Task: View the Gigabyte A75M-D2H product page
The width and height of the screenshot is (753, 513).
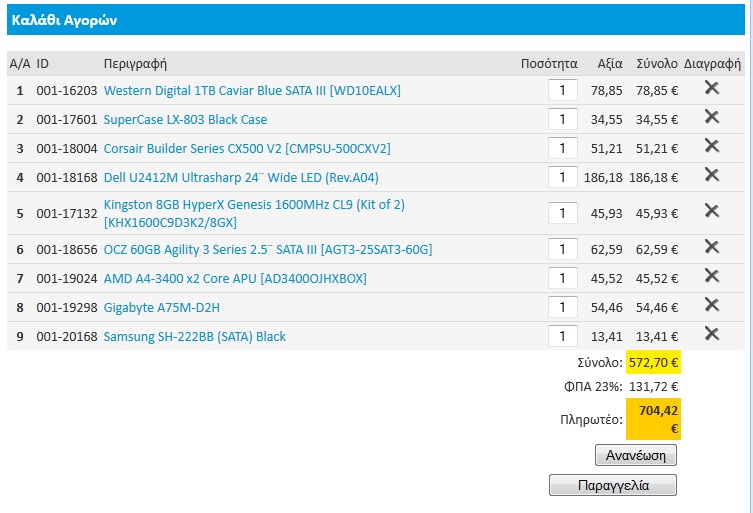Action: tap(162, 307)
